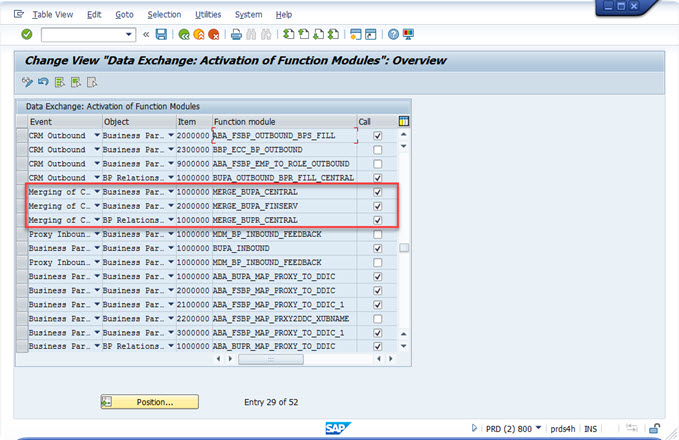Open the Edit menu
This screenshot has width=679, height=440.
pyautogui.click(x=94, y=14)
